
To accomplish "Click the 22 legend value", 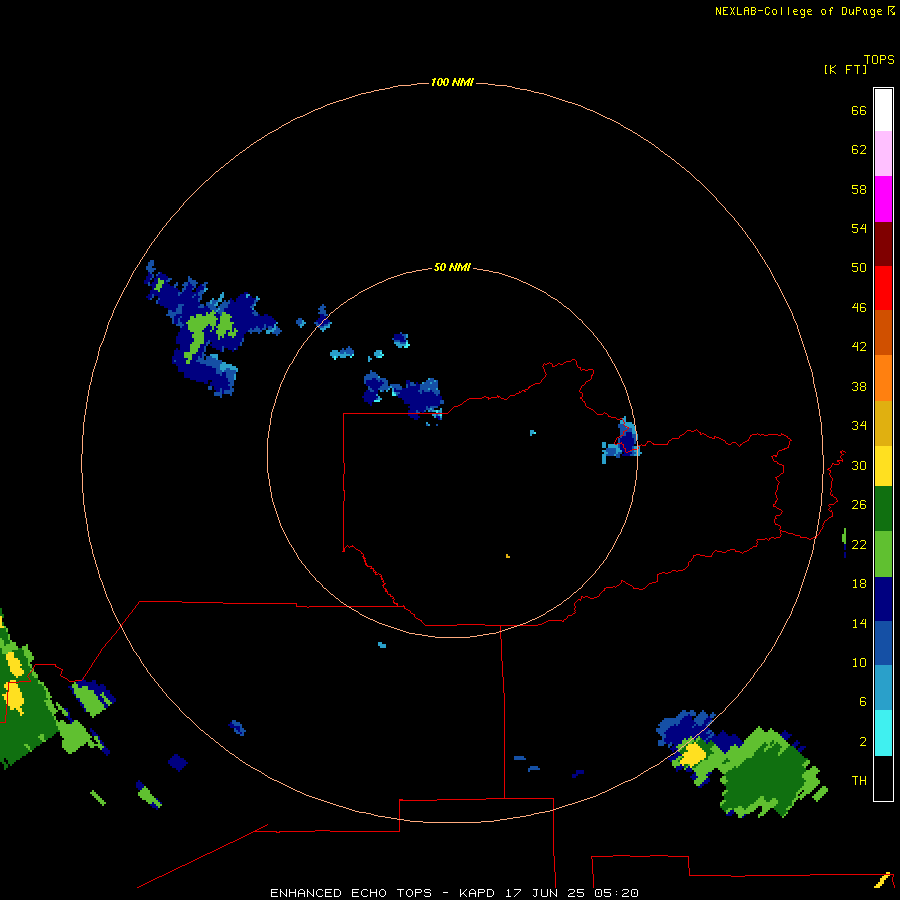I will click(x=859, y=544).
